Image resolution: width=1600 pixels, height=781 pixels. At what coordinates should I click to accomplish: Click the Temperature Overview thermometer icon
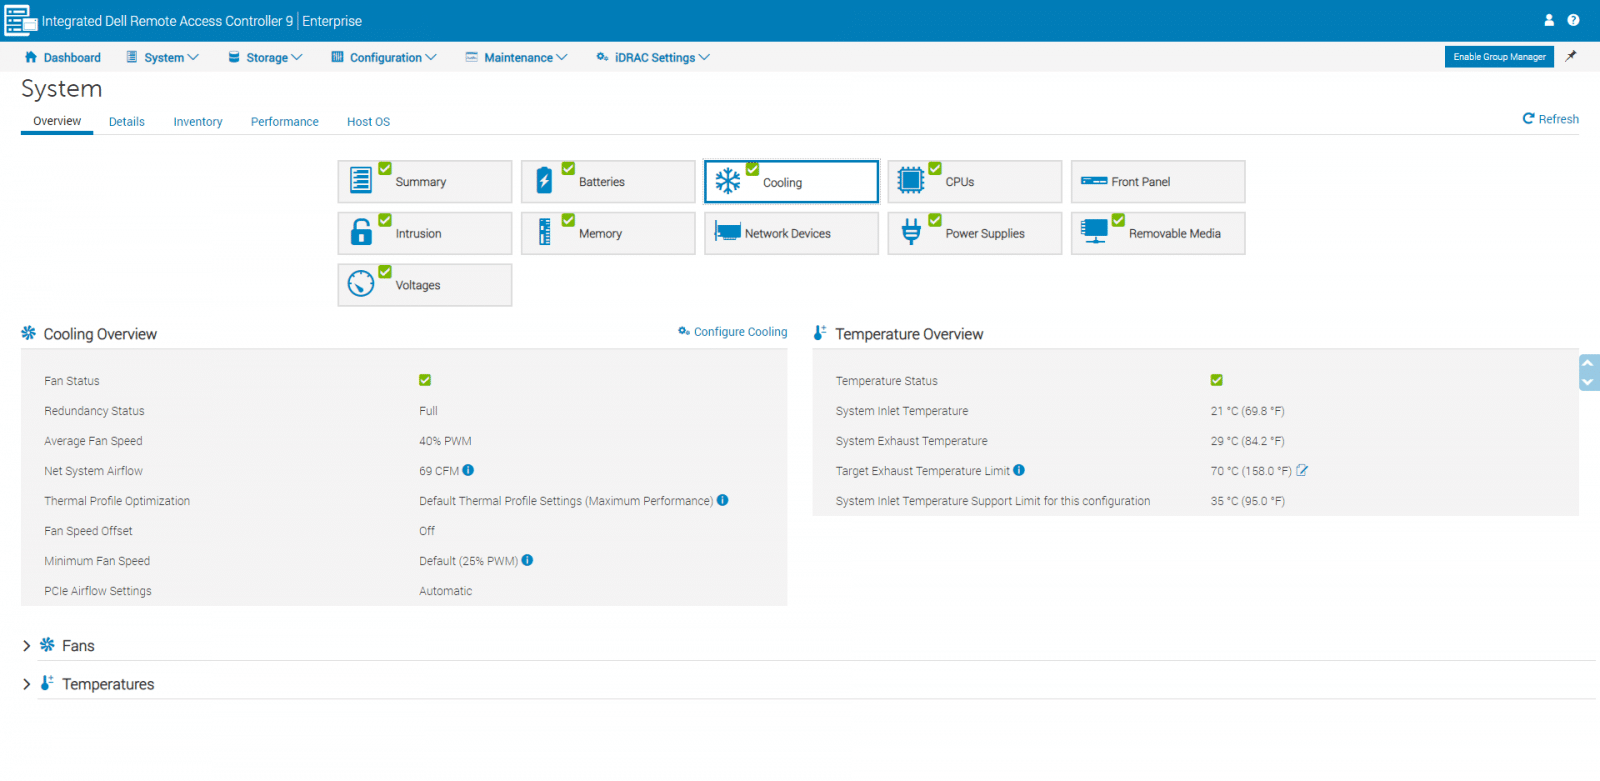820,333
